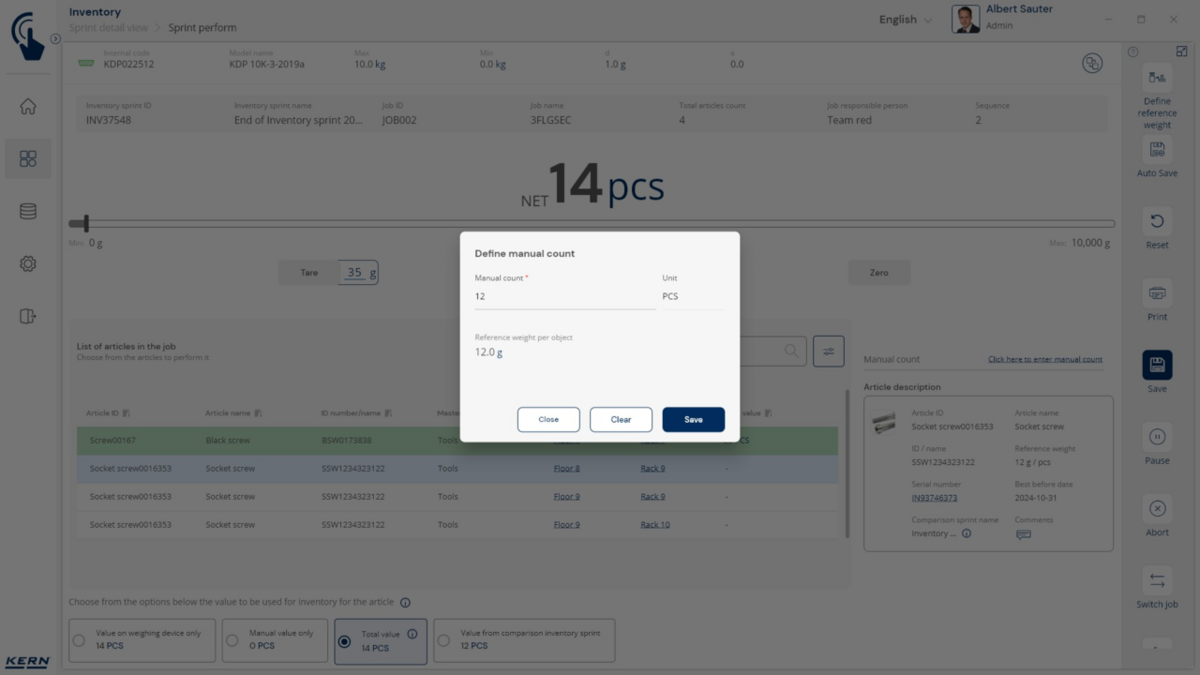The width and height of the screenshot is (1200, 675).
Task: Select 'Manual value only' radio button
Action: pos(232,641)
